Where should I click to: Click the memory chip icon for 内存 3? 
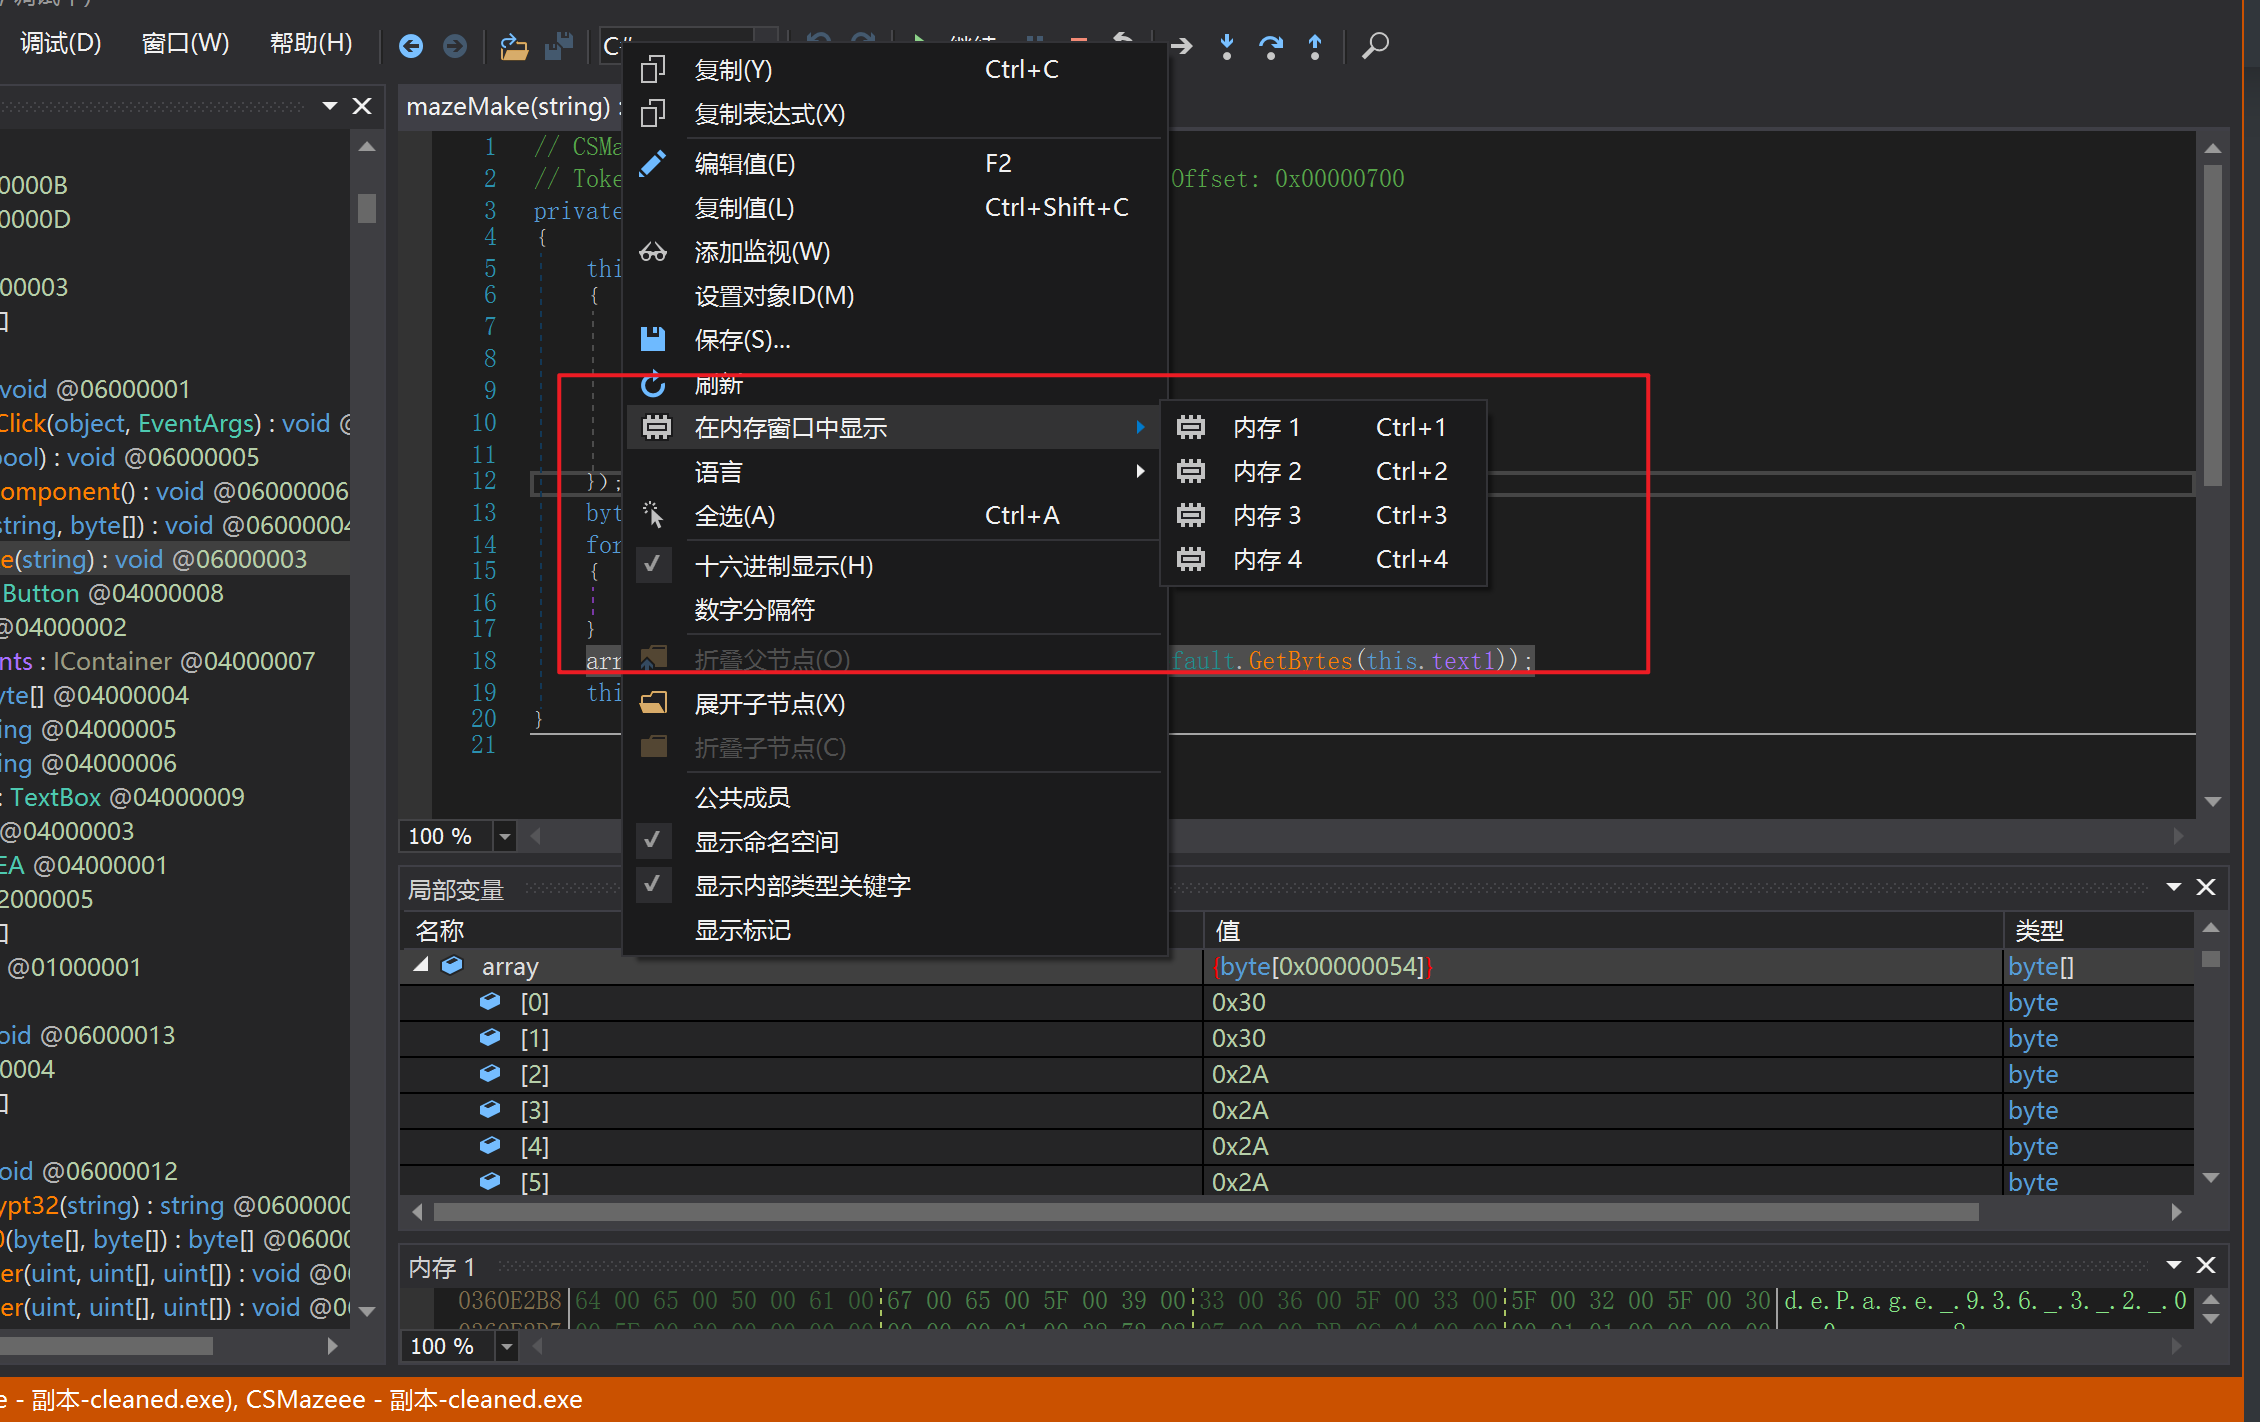(x=1191, y=515)
